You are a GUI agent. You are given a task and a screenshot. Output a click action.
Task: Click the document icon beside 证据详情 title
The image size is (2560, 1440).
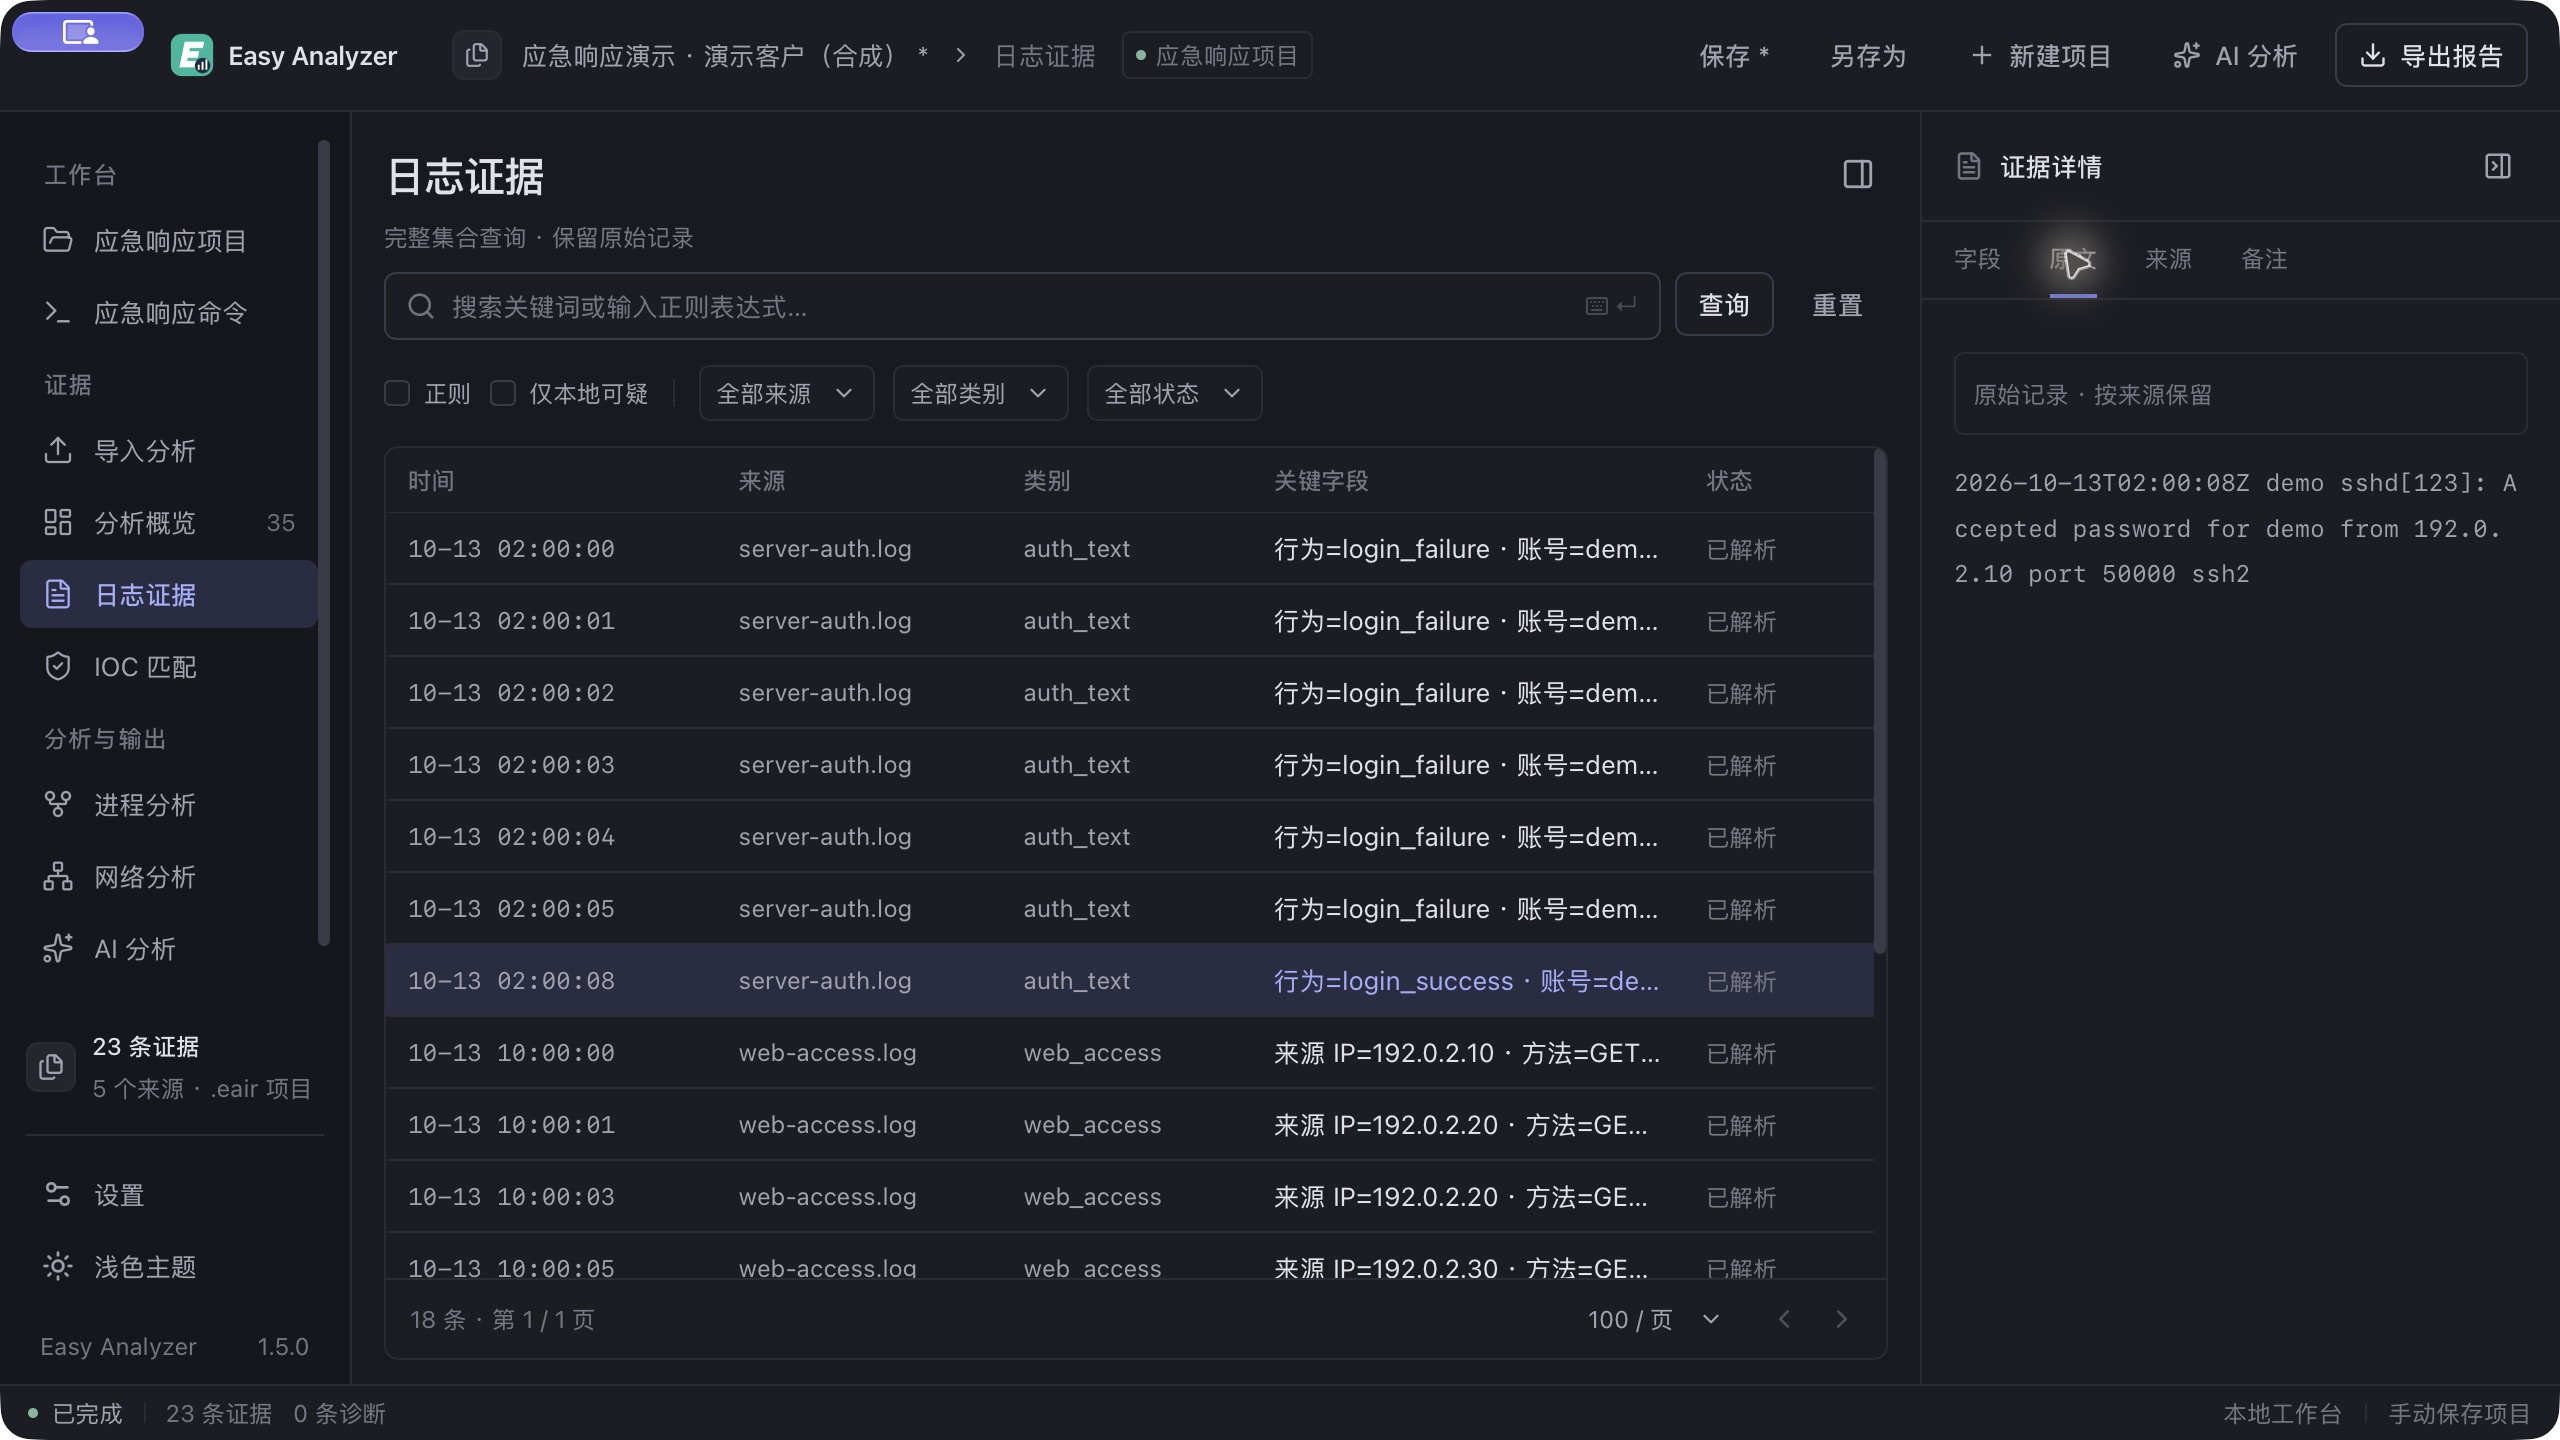1968,166
